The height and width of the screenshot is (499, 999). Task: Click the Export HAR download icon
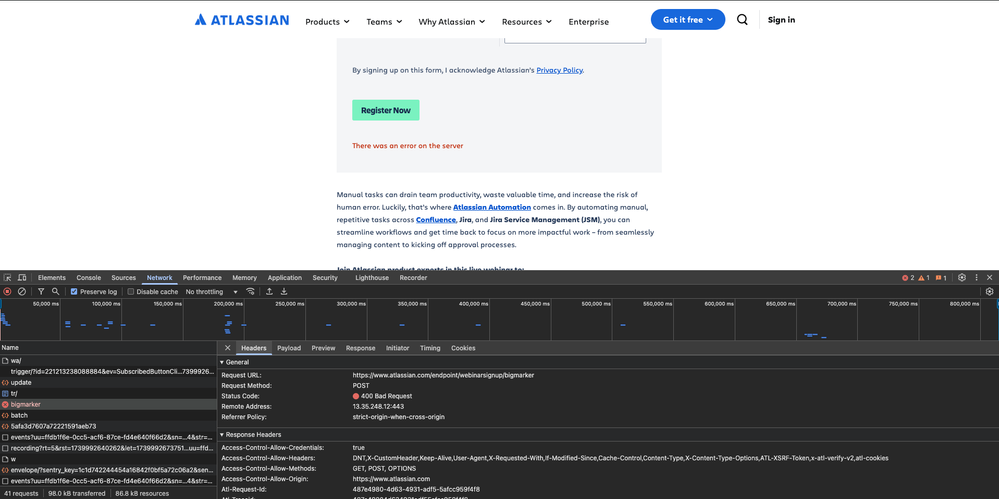click(x=284, y=291)
